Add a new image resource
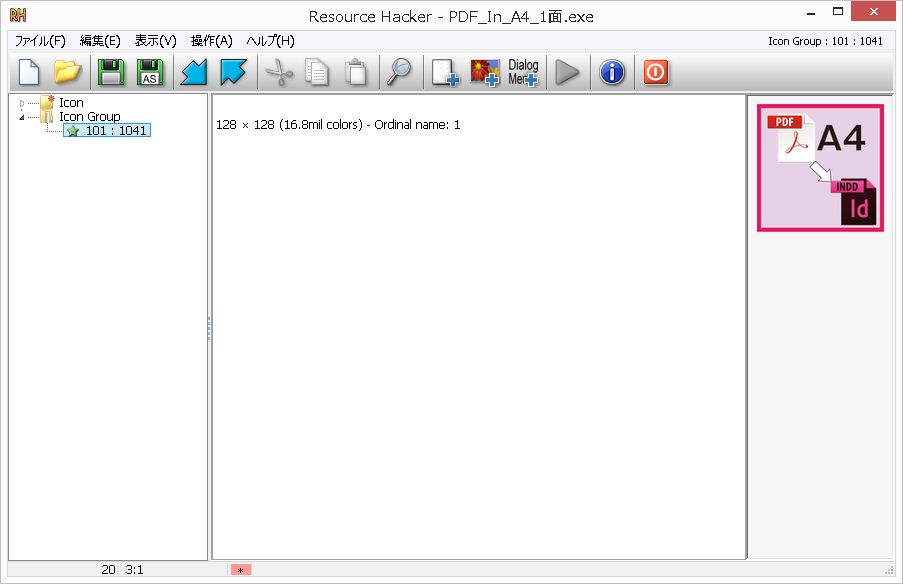This screenshot has width=903, height=584. pyautogui.click(x=485, y=73)
